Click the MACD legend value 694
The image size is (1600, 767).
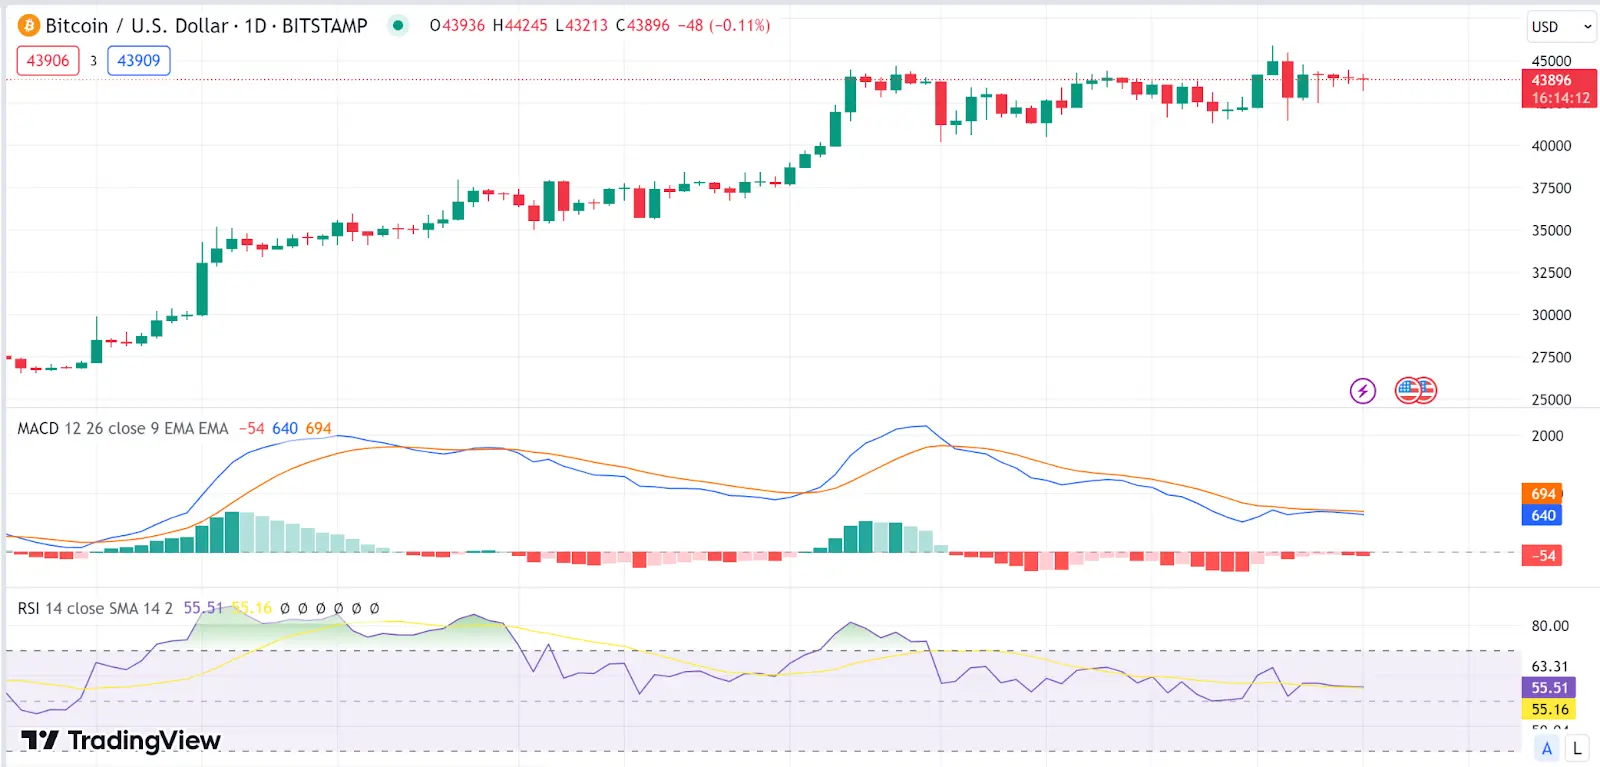[318, 428]
